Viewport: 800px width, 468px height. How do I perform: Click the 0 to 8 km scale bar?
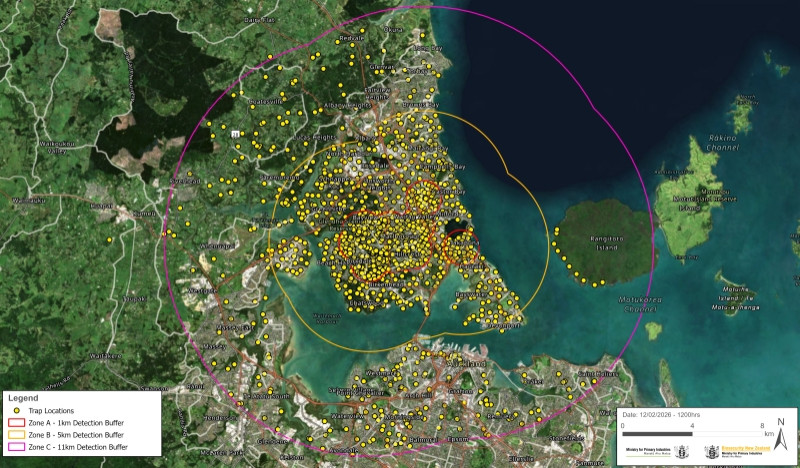(692, 434)
